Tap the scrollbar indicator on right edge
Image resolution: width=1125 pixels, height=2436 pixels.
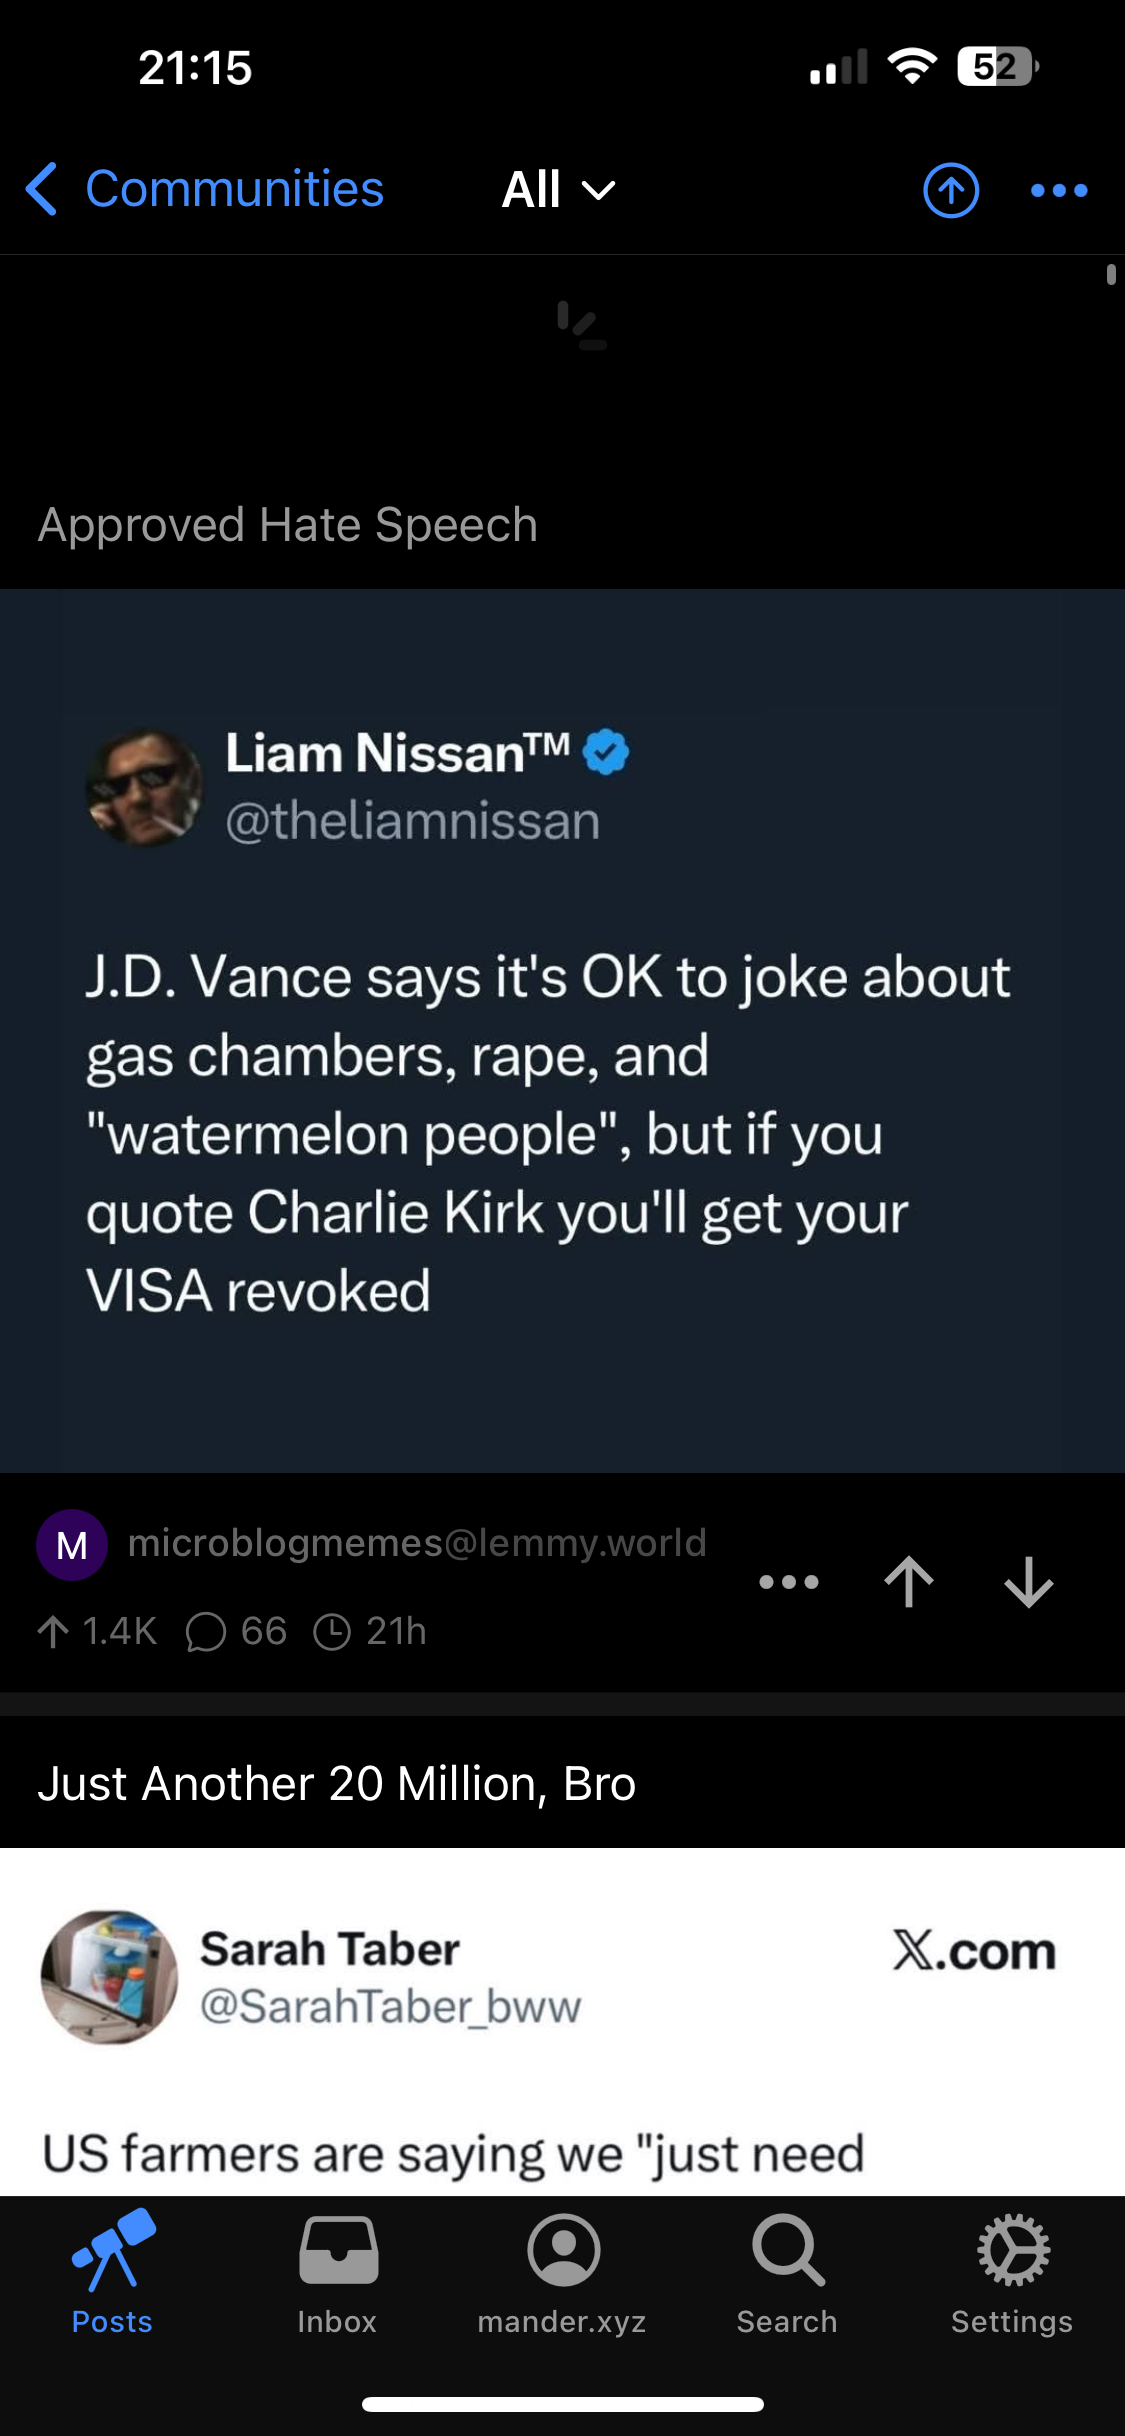pos(1111,274)
